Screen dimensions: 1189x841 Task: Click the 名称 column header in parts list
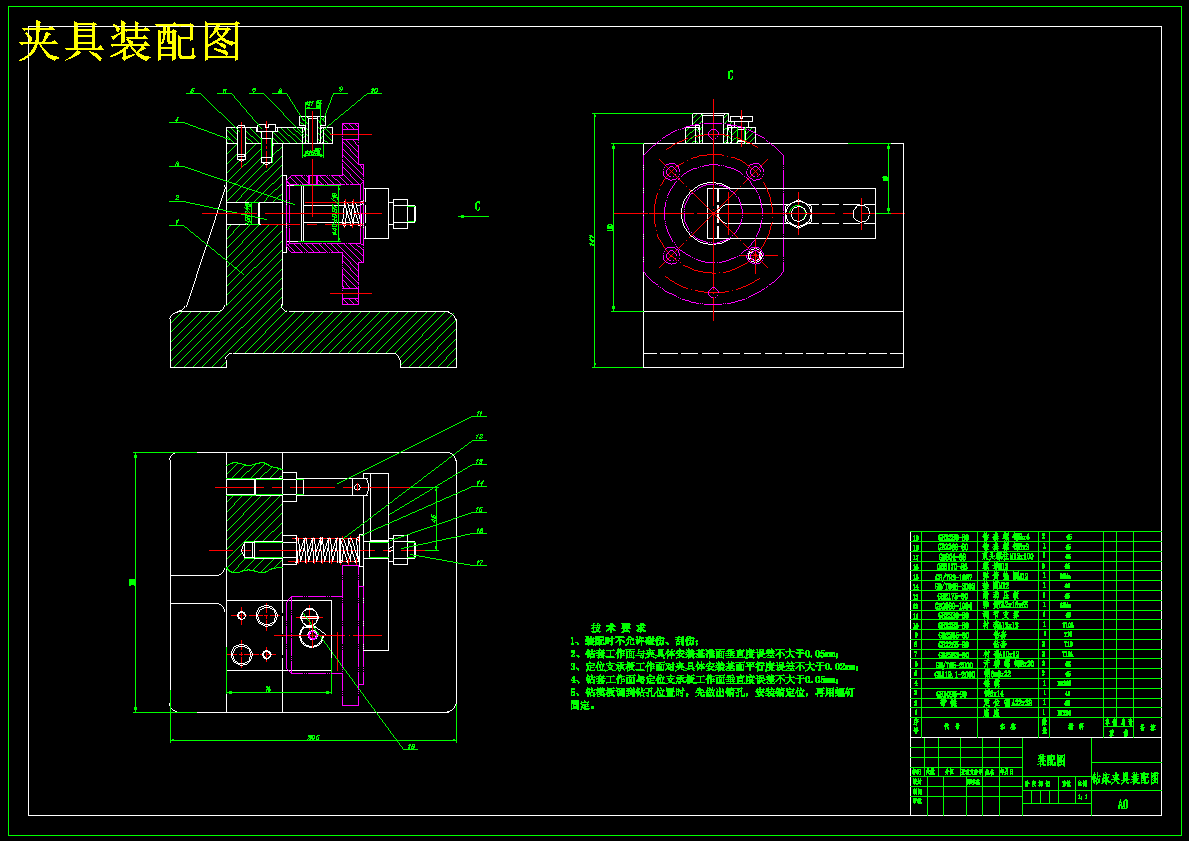coord(1007,726)
